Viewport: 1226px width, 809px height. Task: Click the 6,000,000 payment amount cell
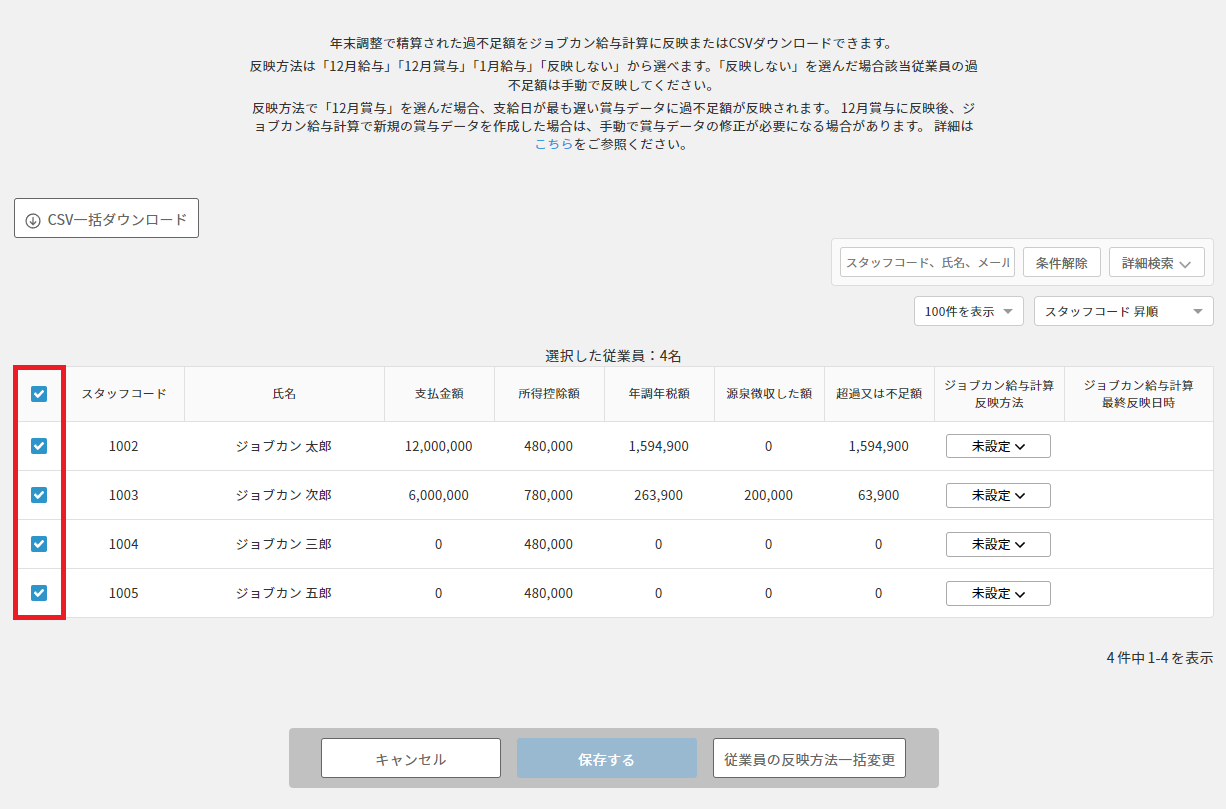click(439, 495)
